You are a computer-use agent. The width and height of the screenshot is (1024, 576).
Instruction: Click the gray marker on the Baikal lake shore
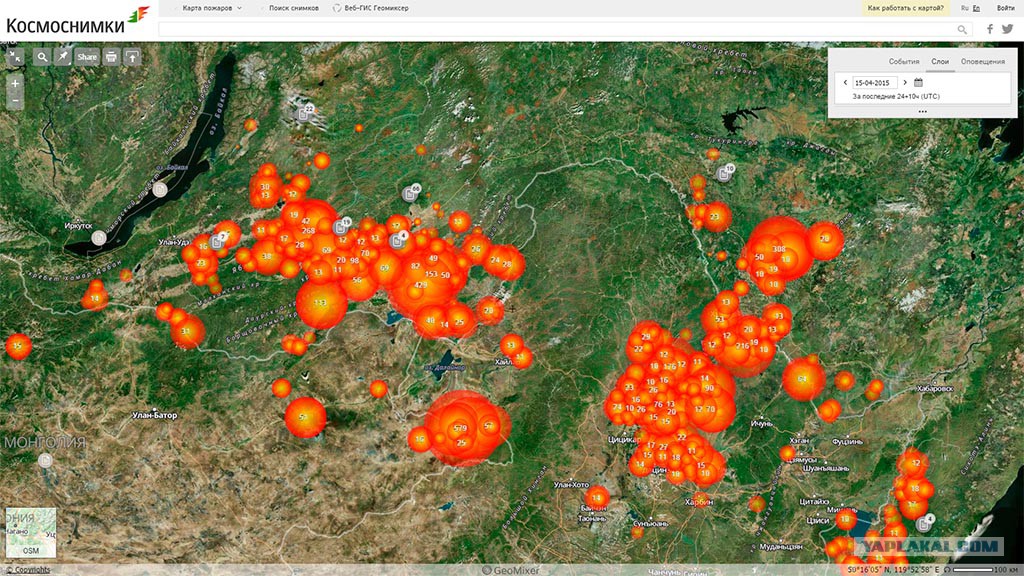[x=160, y=190]
